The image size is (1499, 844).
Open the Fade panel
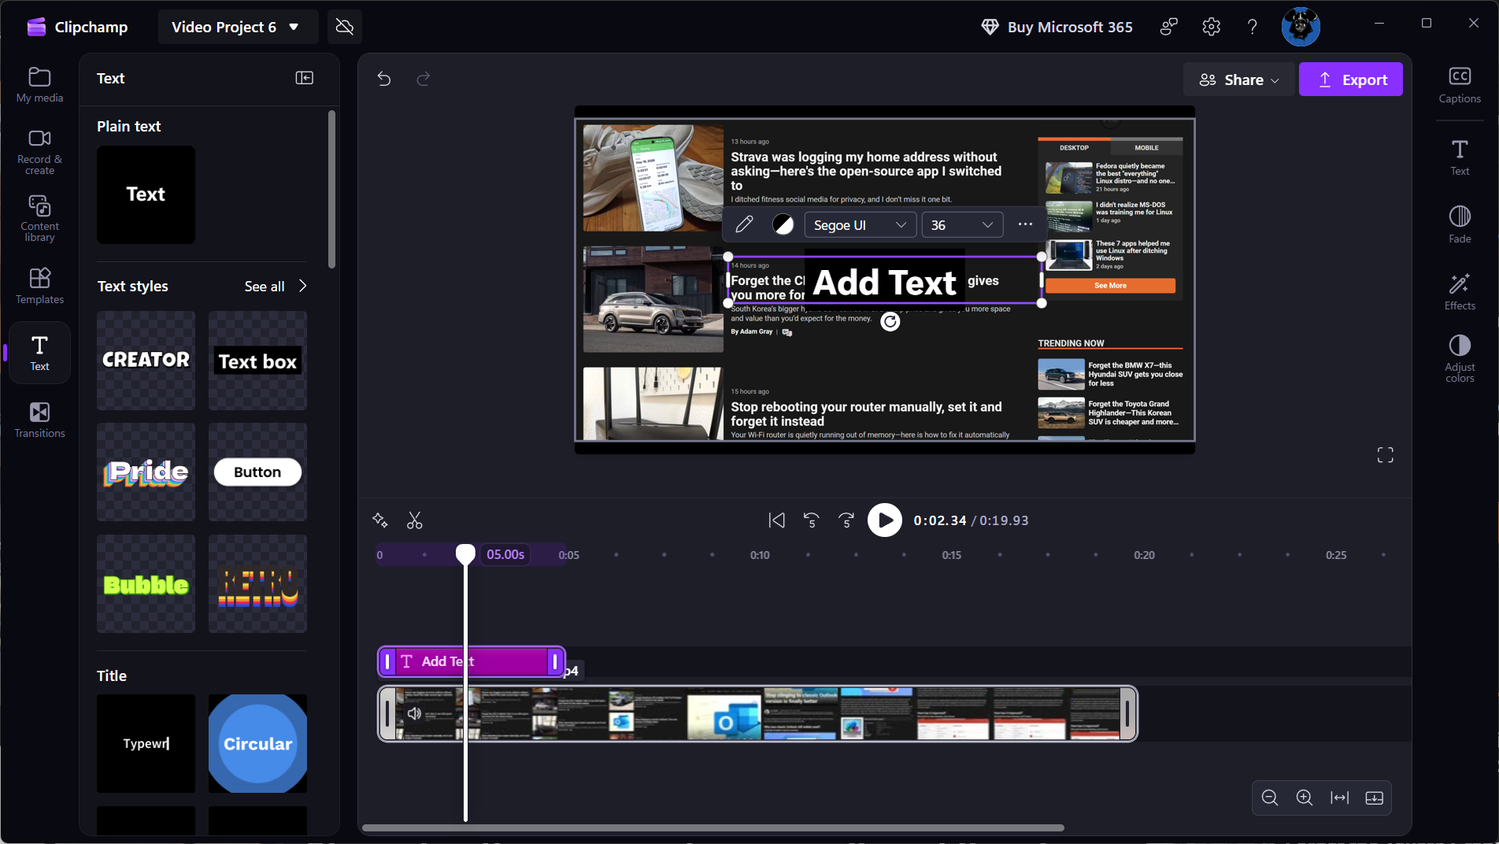click(x=1460, y=224)
